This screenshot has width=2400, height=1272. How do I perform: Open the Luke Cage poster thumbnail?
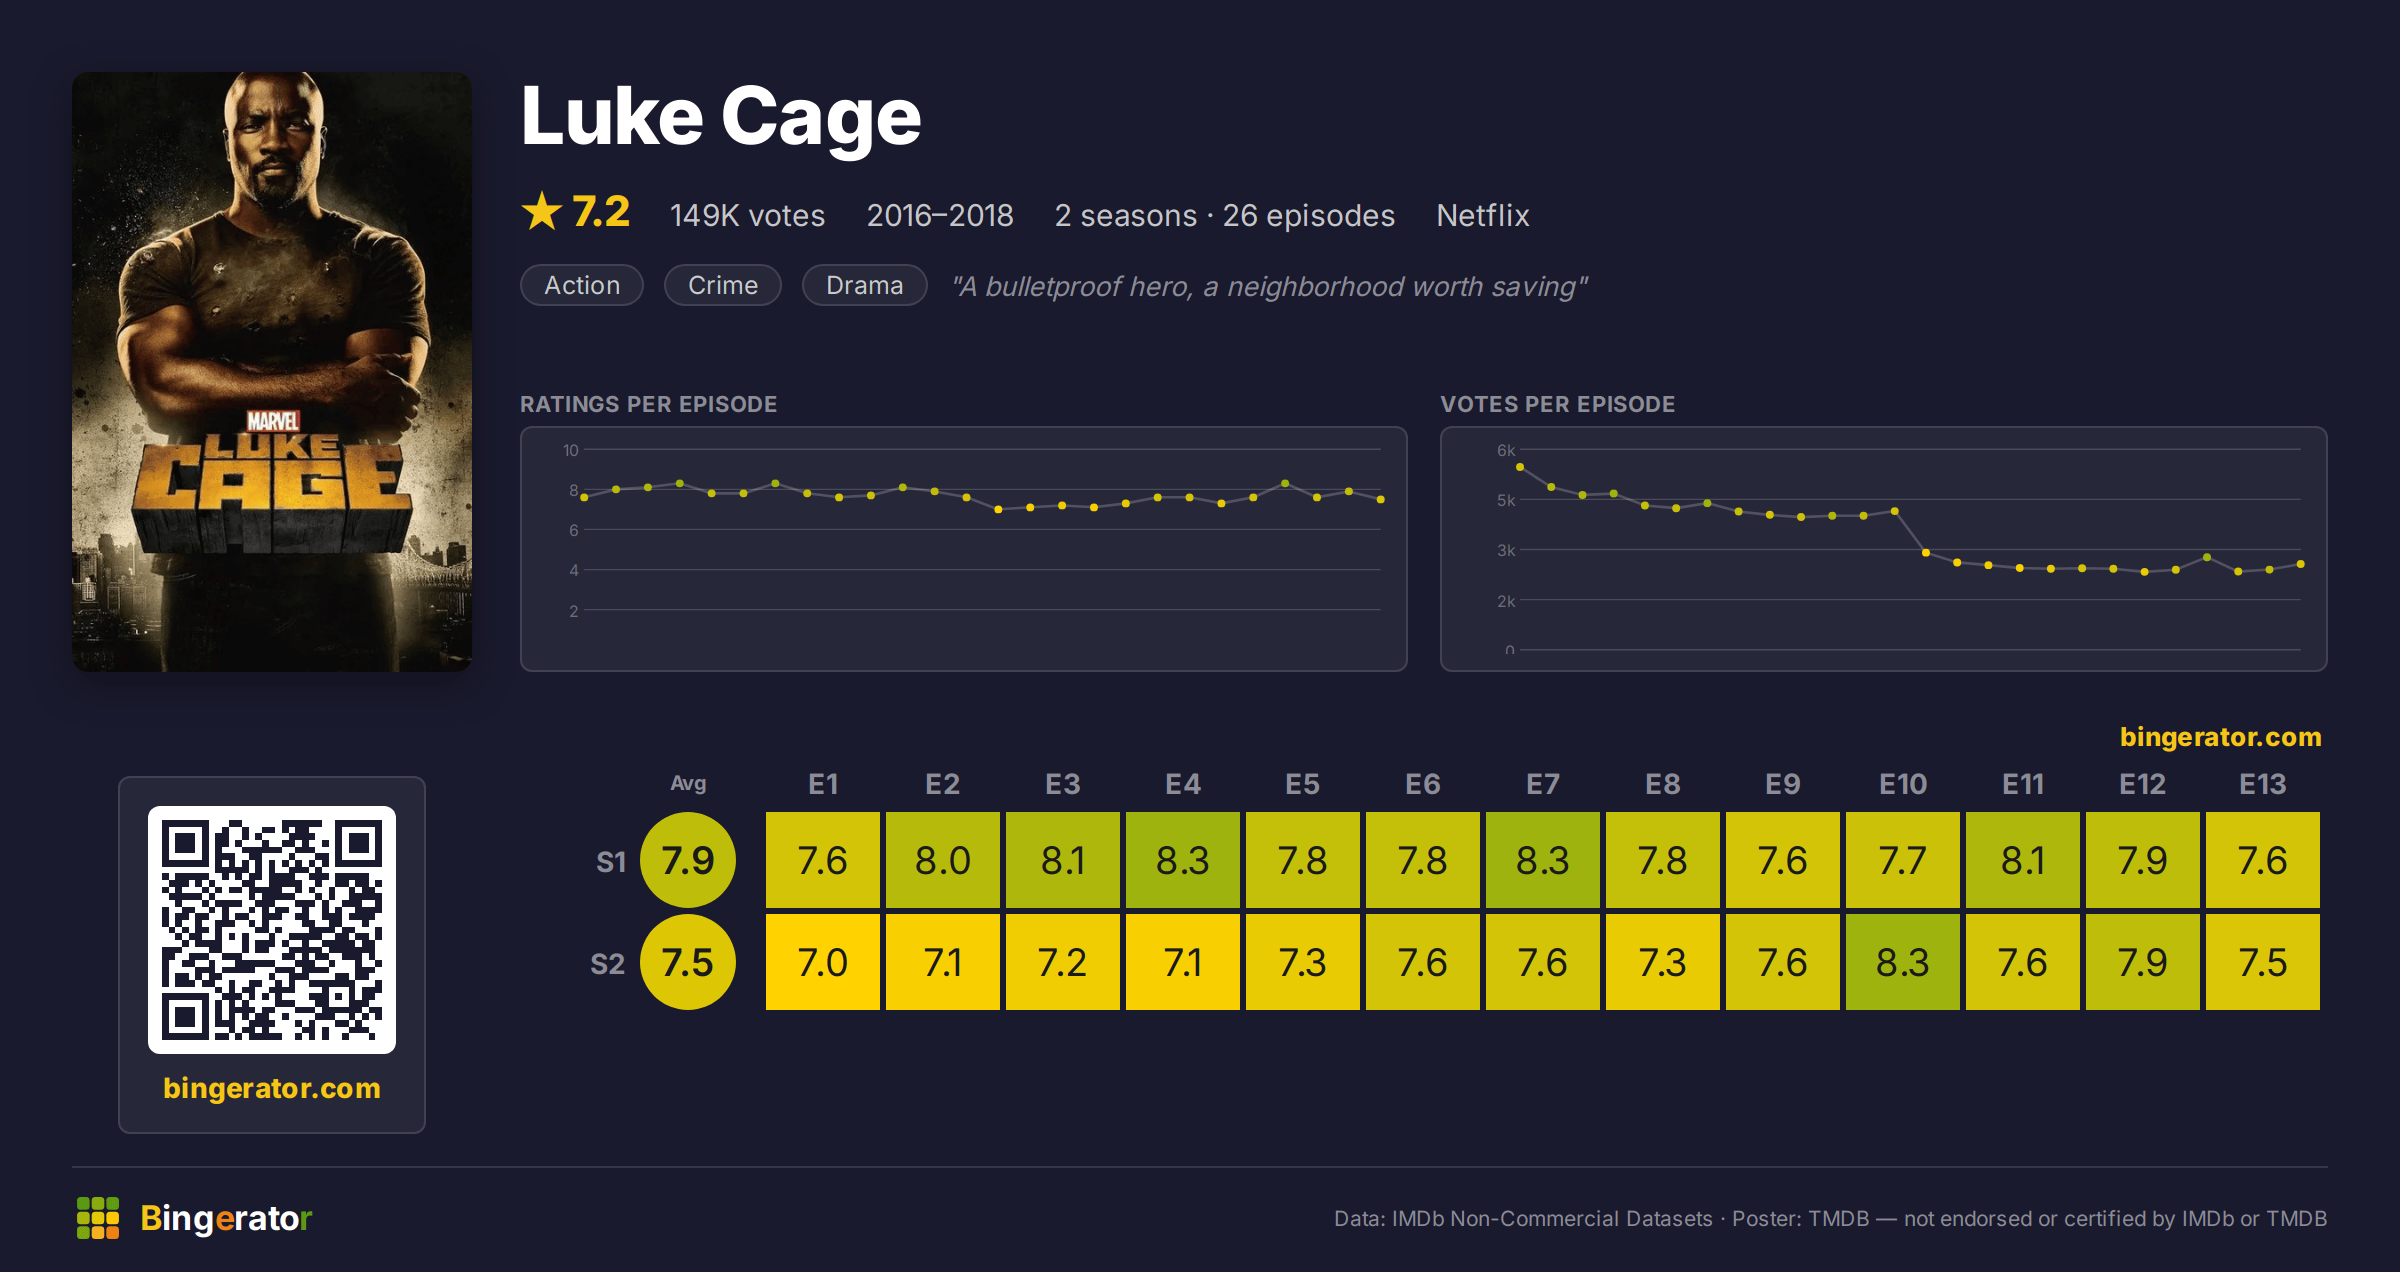point(272,372)
